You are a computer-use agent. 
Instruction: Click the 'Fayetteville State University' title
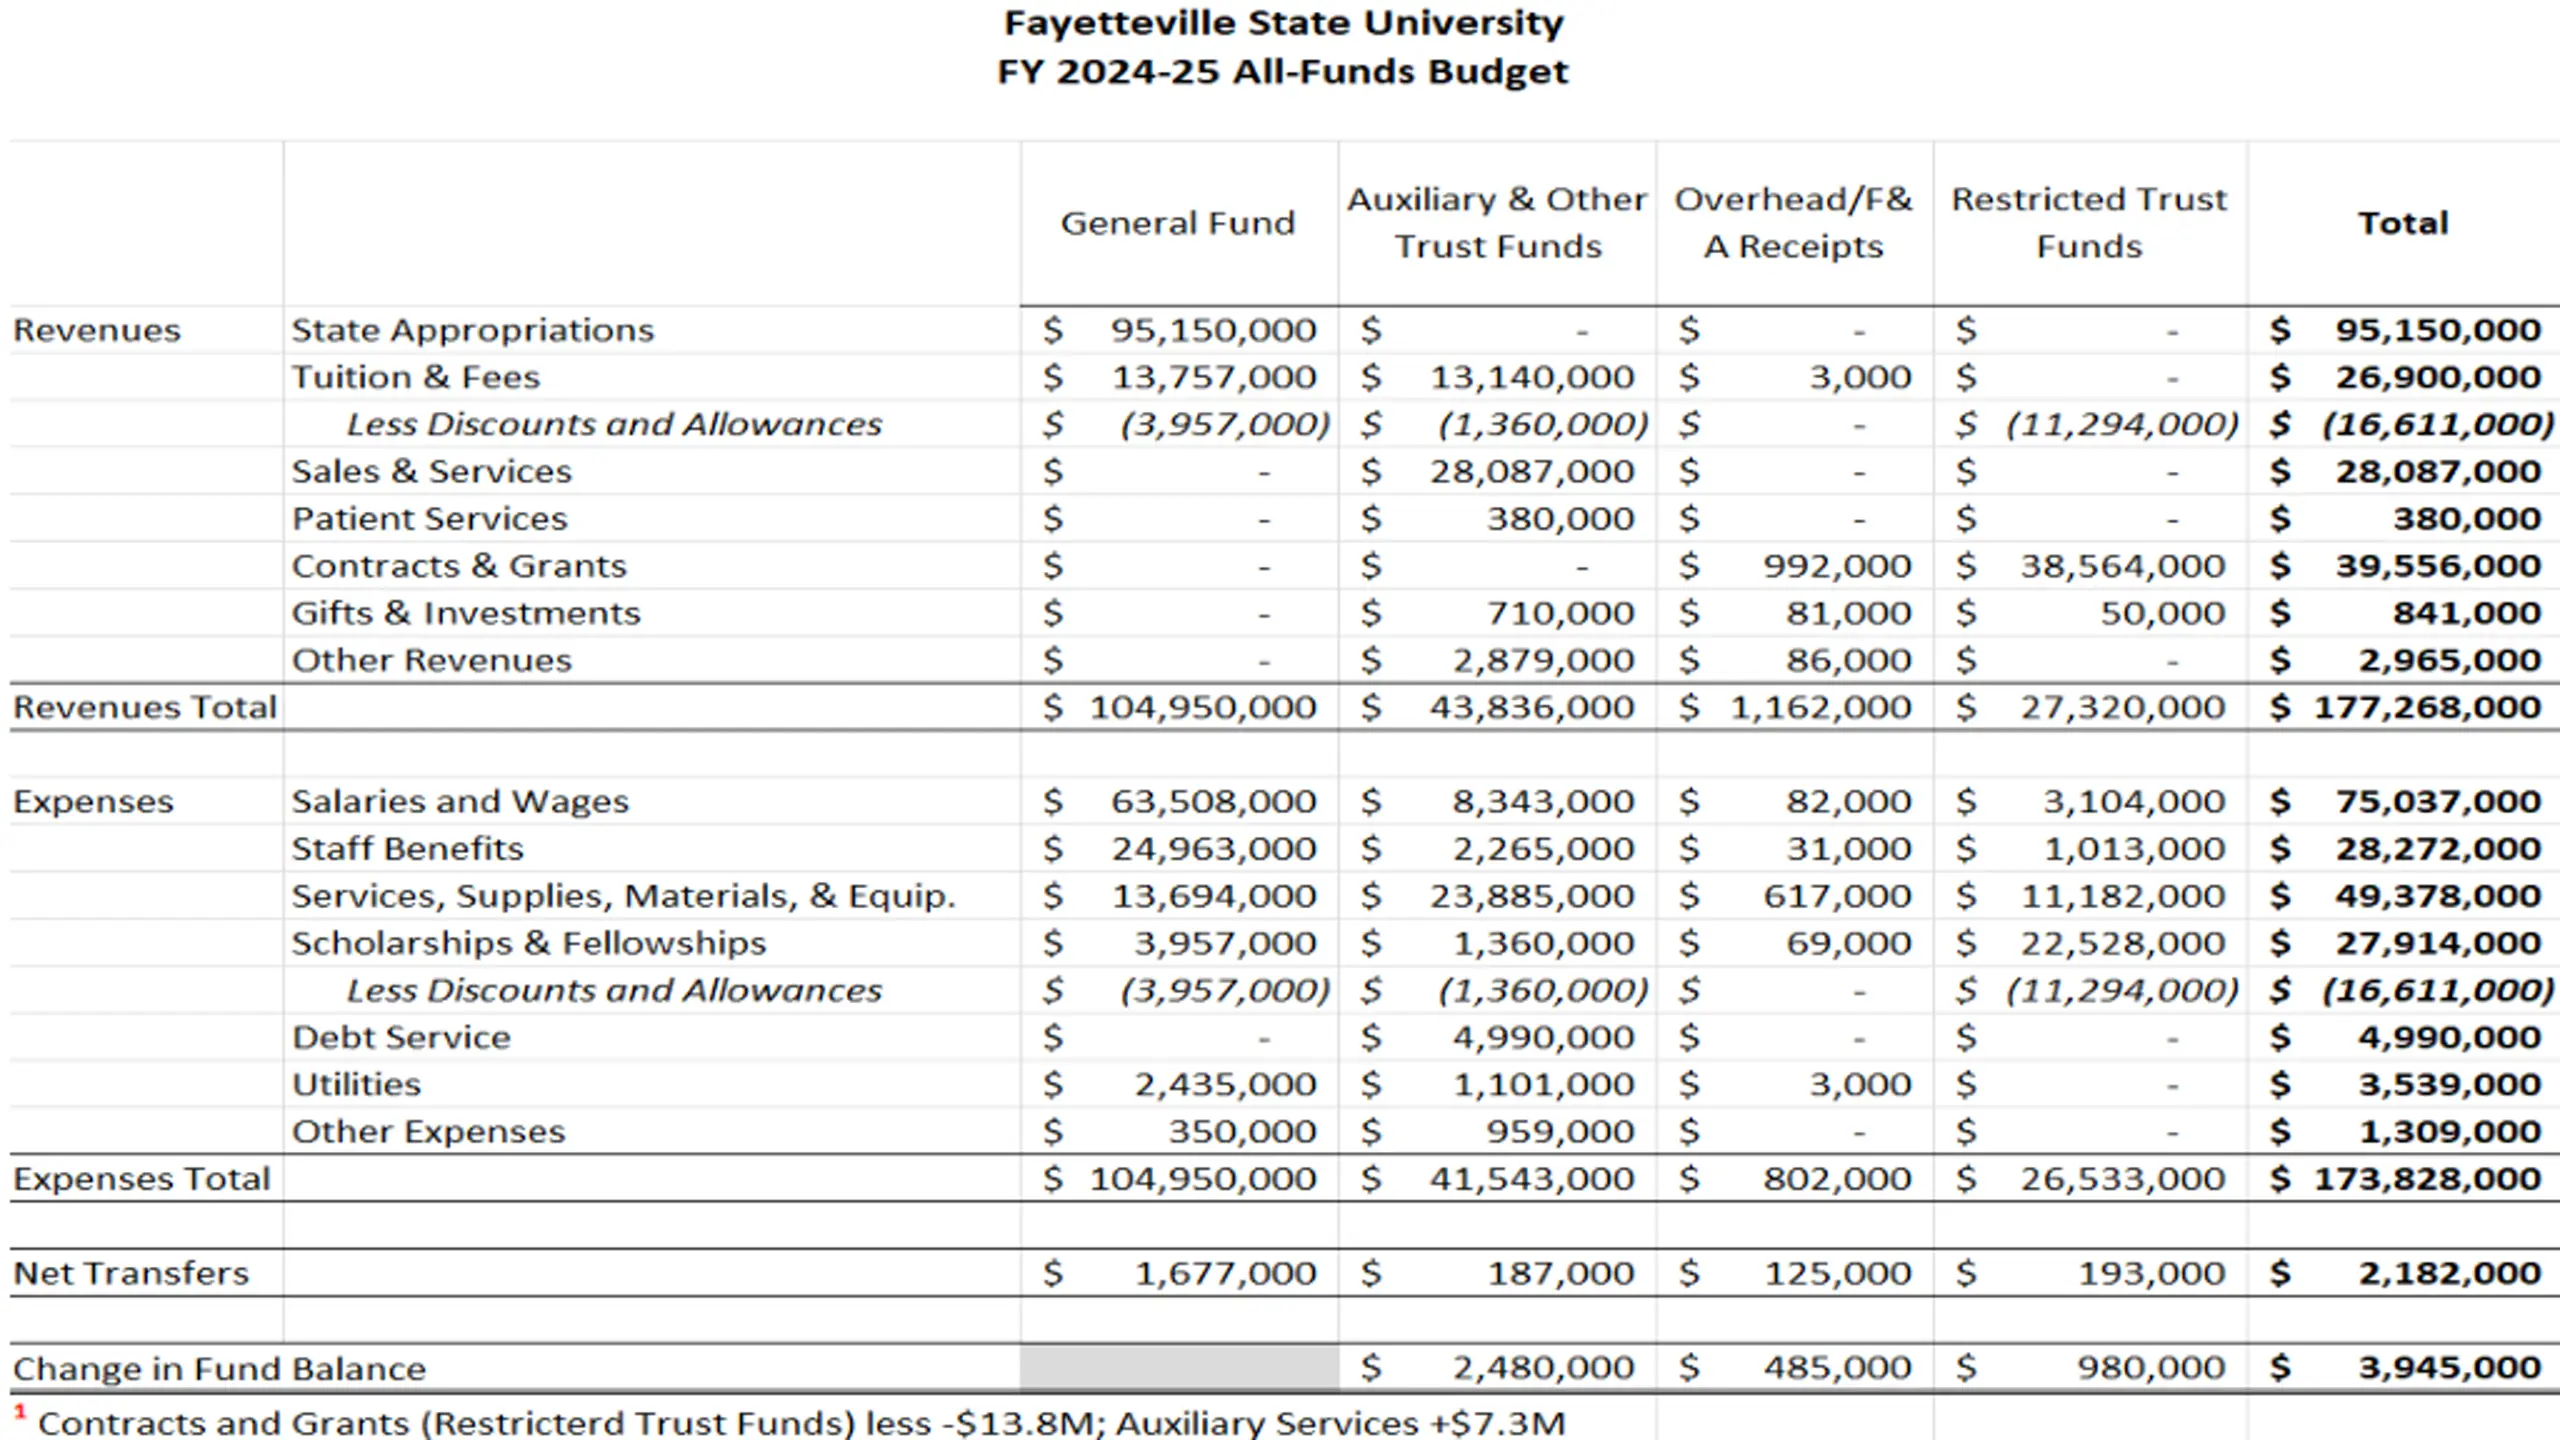pos(1283,24)
